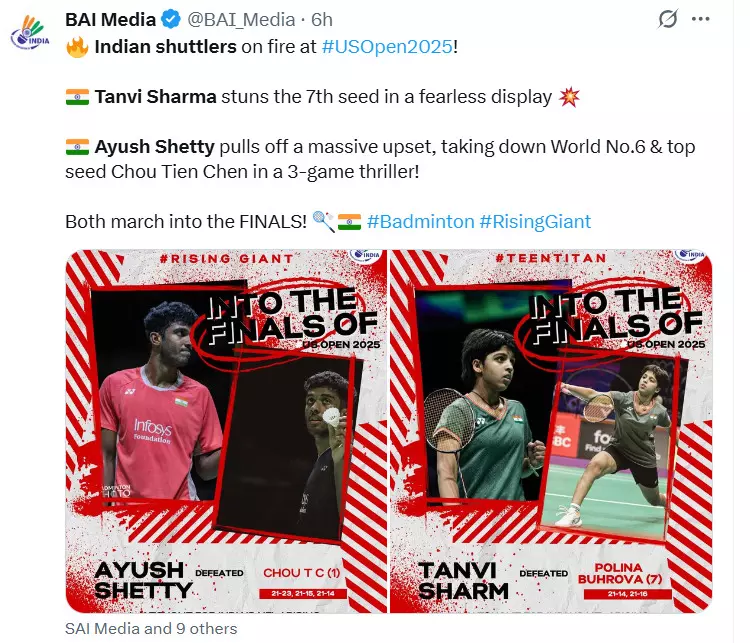Click the Grok explain-post icon

(x=668, y=19)
